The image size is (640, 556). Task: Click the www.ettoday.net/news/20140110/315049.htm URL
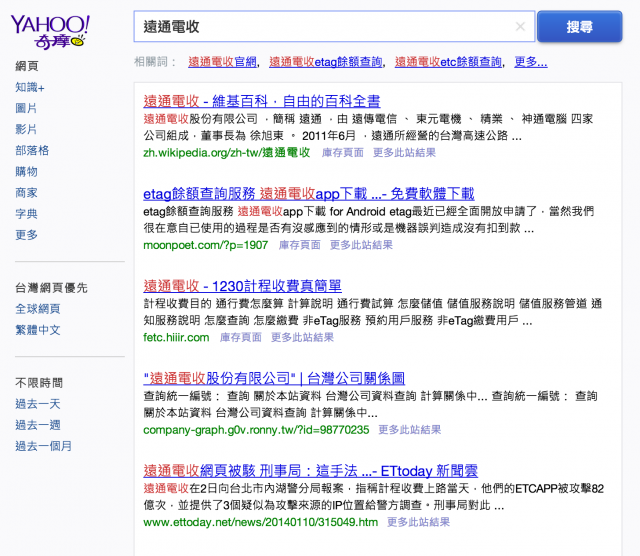coord(260,522)
